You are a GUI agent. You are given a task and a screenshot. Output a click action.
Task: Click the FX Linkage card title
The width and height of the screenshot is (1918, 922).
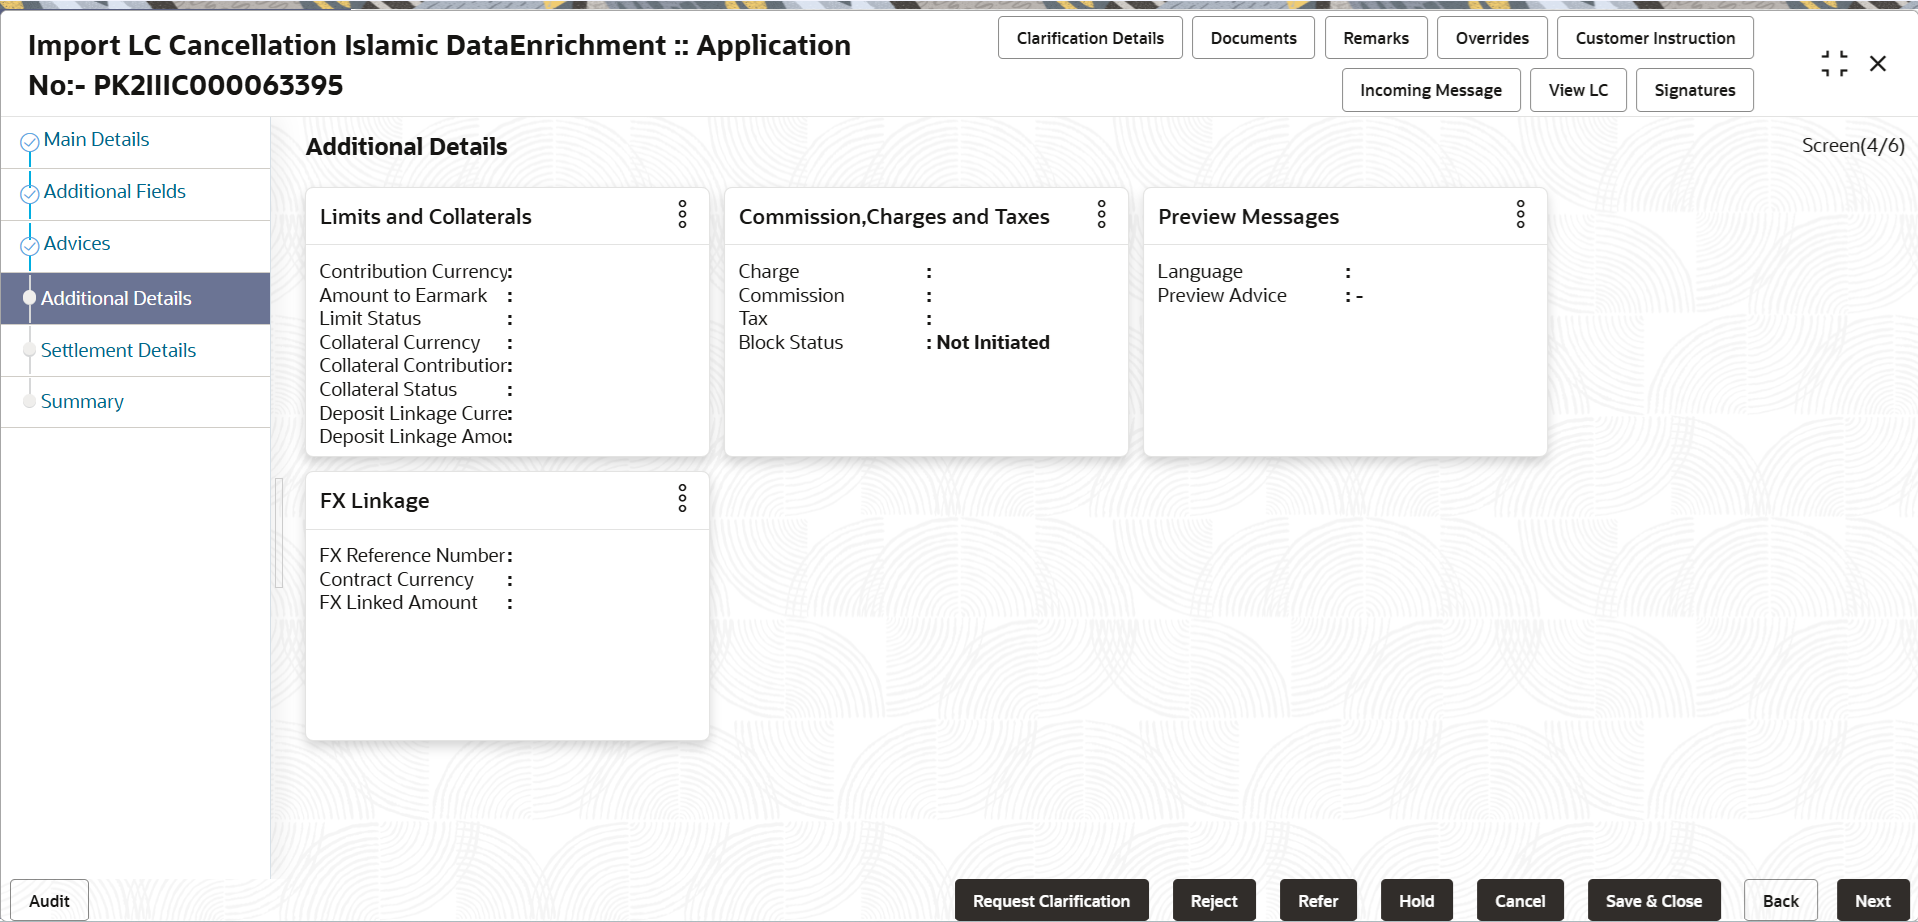pos(375,501)
